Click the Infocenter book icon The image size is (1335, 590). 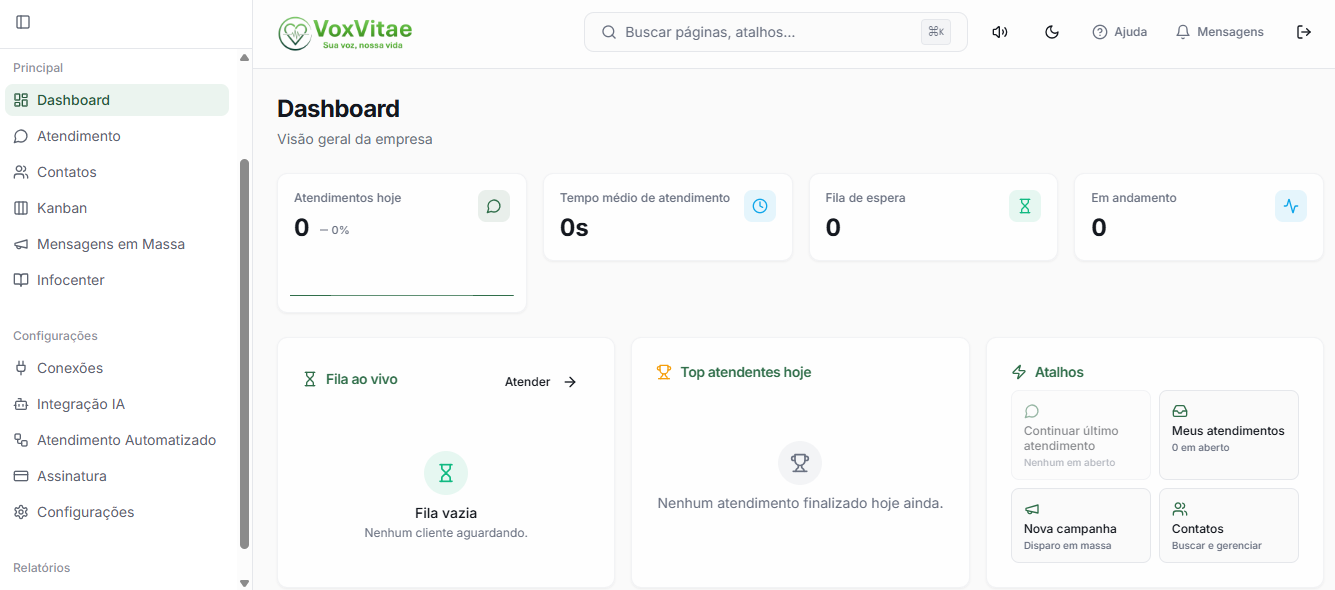click(x=21, y=280)
